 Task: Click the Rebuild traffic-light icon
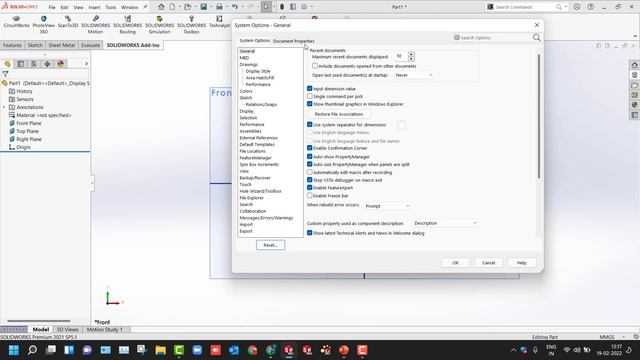282,7
